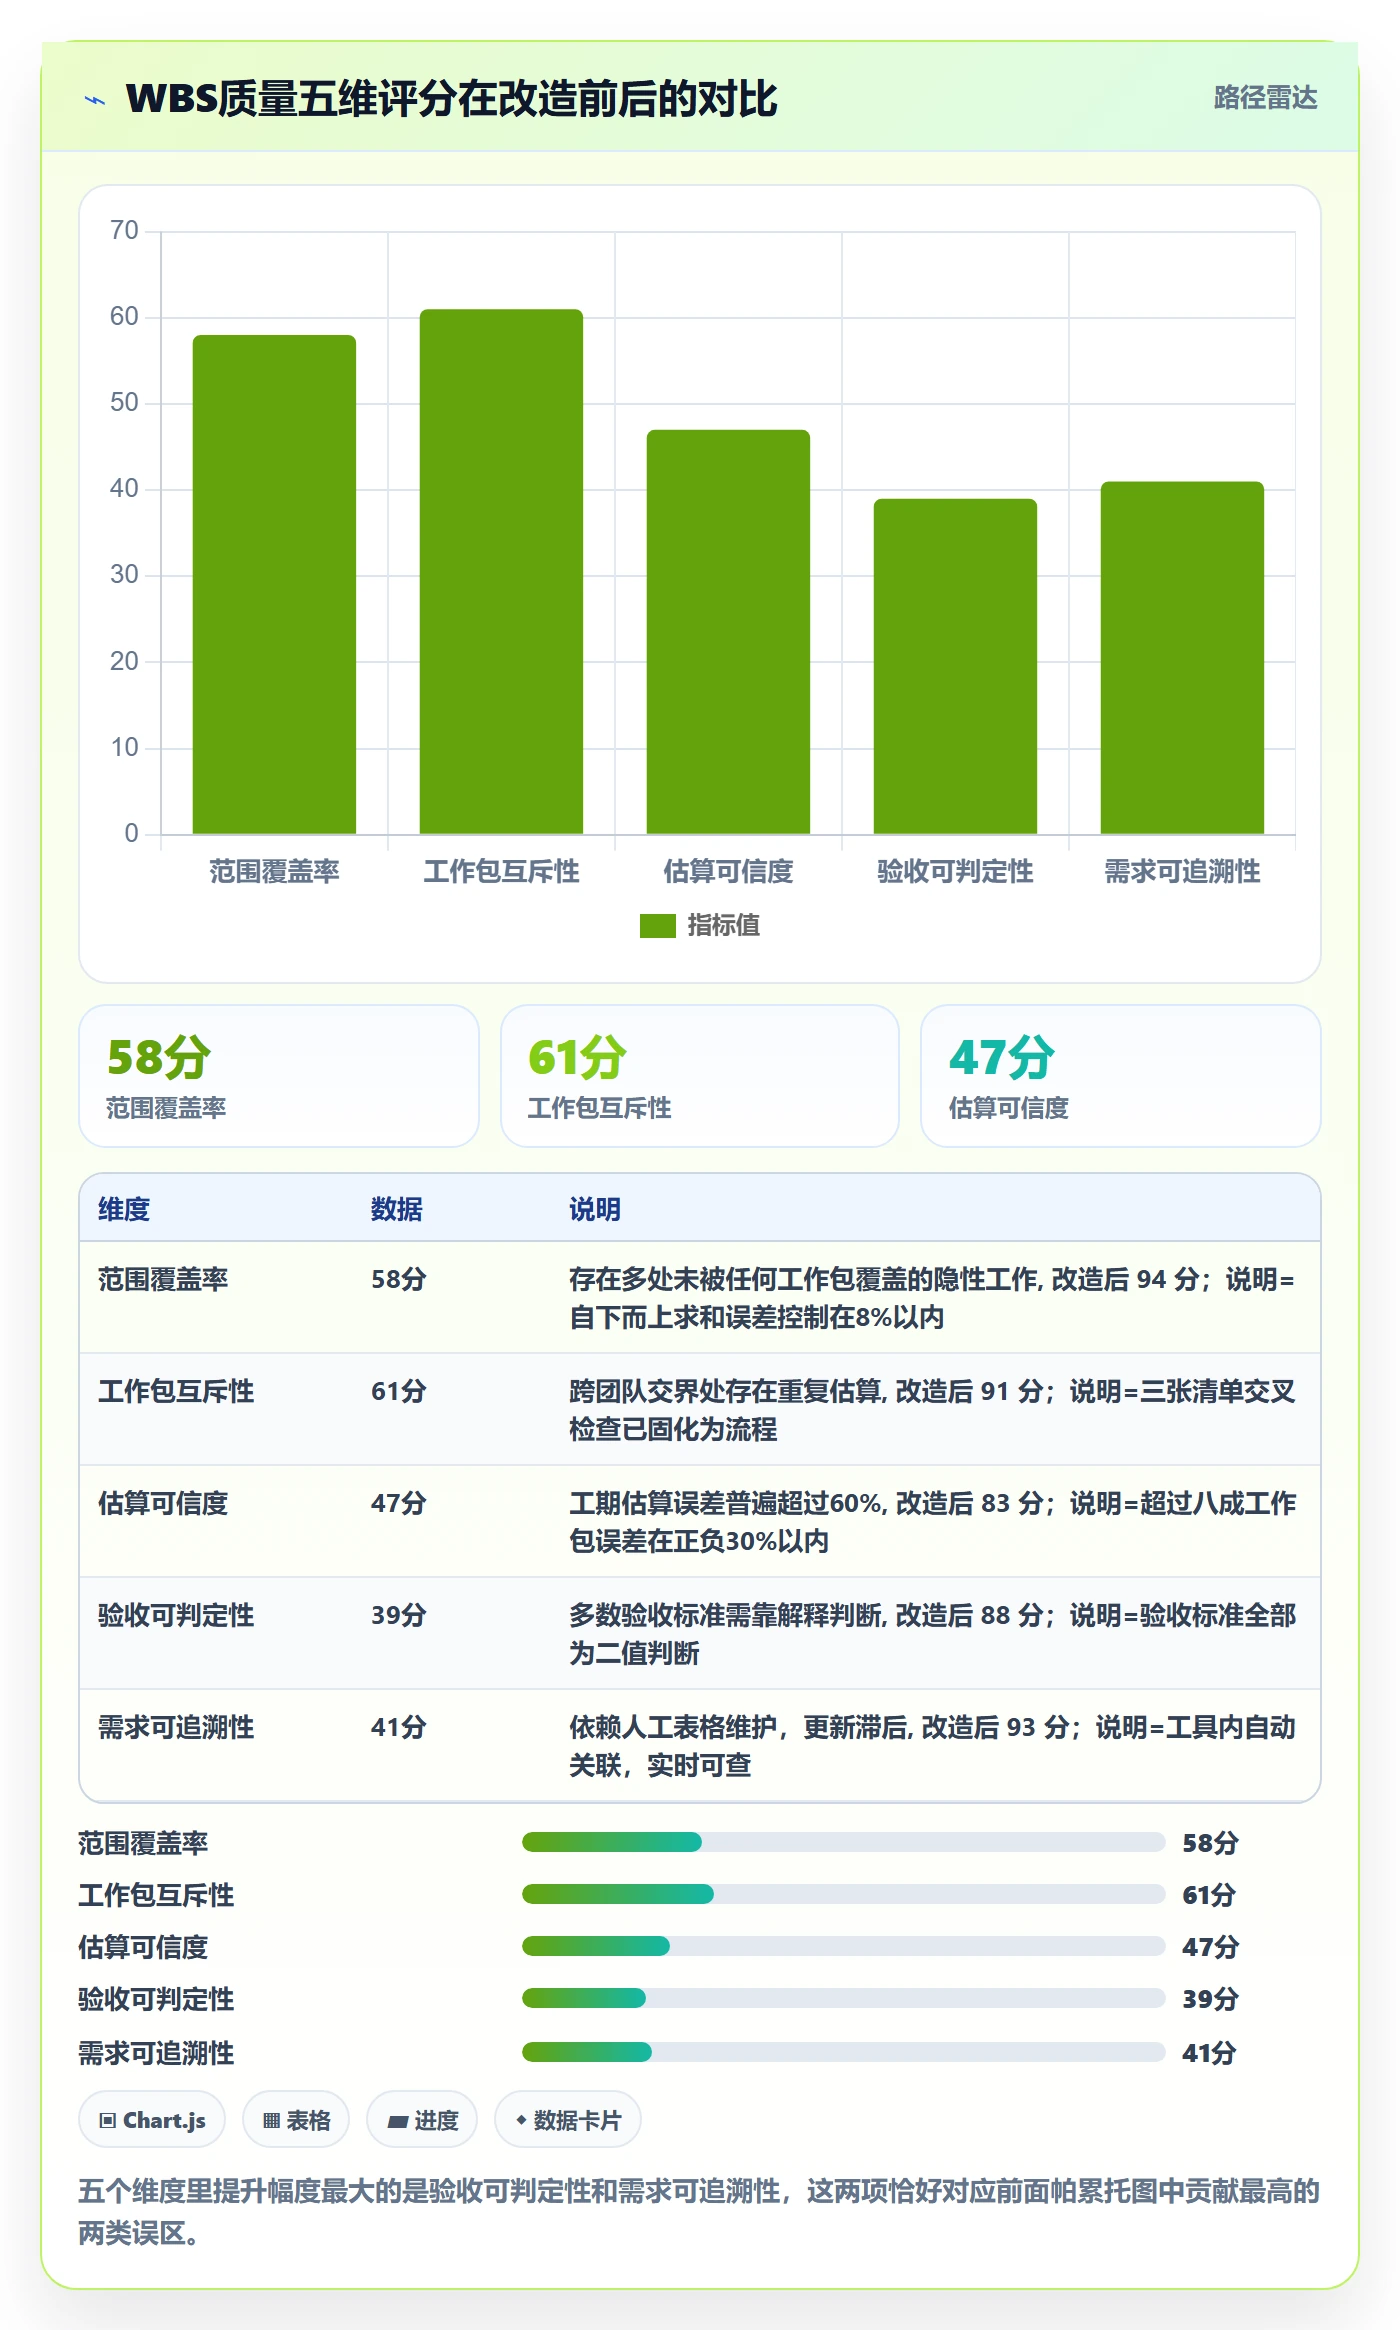Screen dimensions: 1400x2330
Task: Select the Chart.js chip
Action: click(x=152, y=2120)
